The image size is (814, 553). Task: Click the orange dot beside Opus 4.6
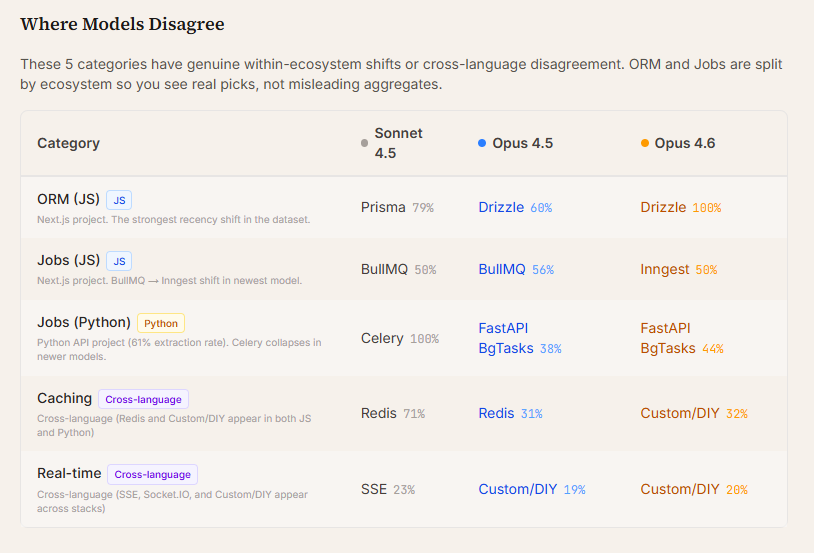click(x=644, y=143)
